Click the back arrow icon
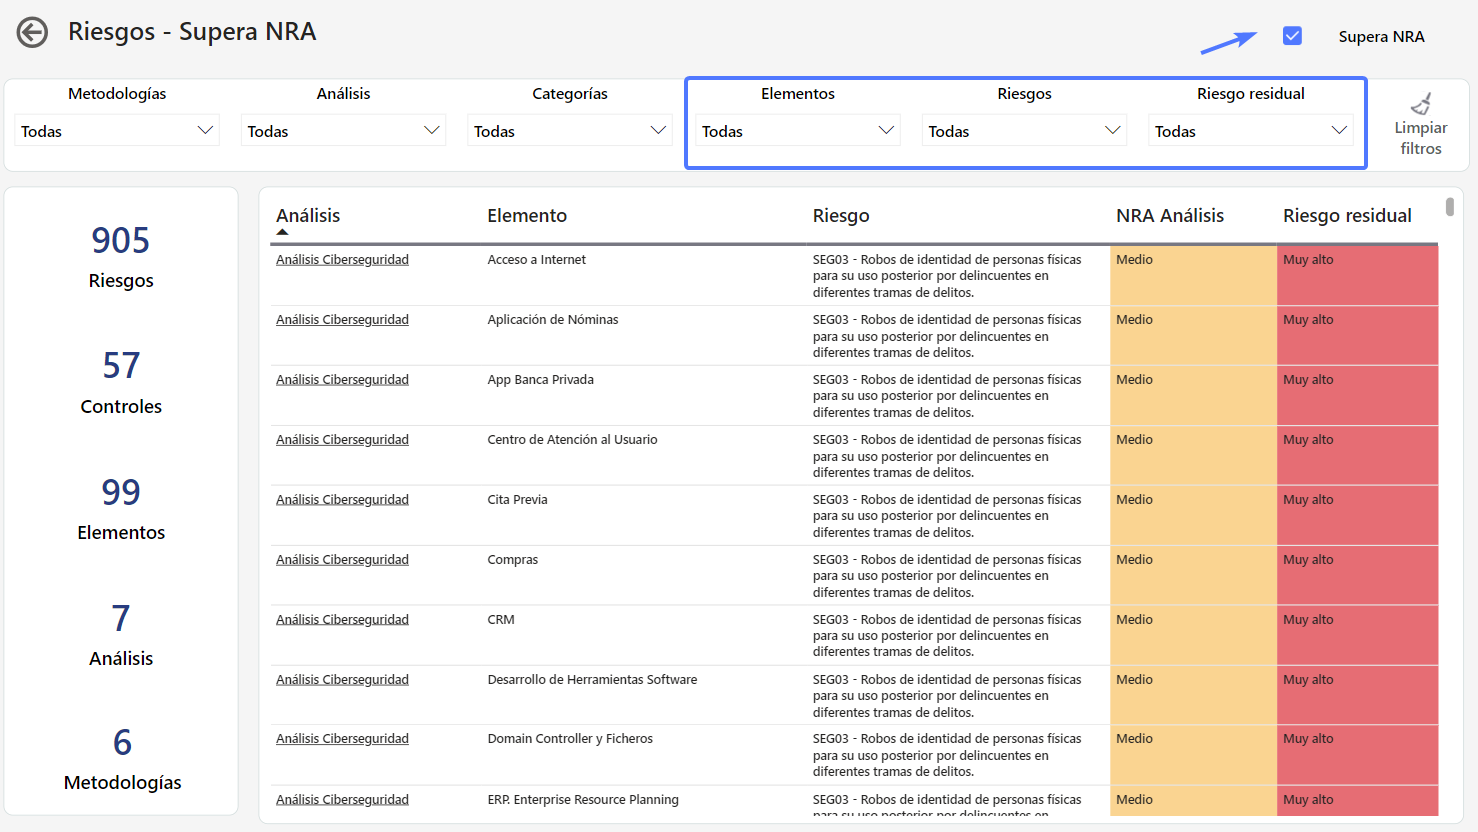This screenshot has width=1478, height=832. point(32,33)
